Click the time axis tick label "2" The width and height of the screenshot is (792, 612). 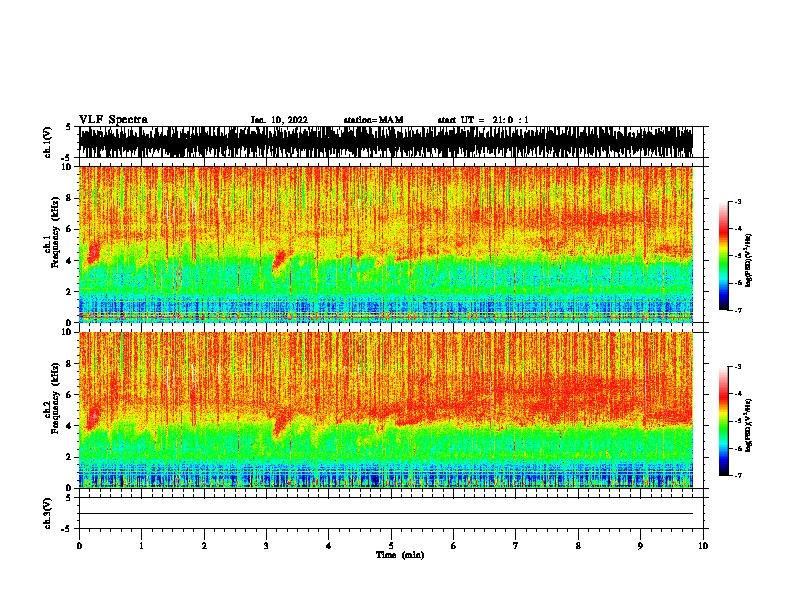click(204, 546)
